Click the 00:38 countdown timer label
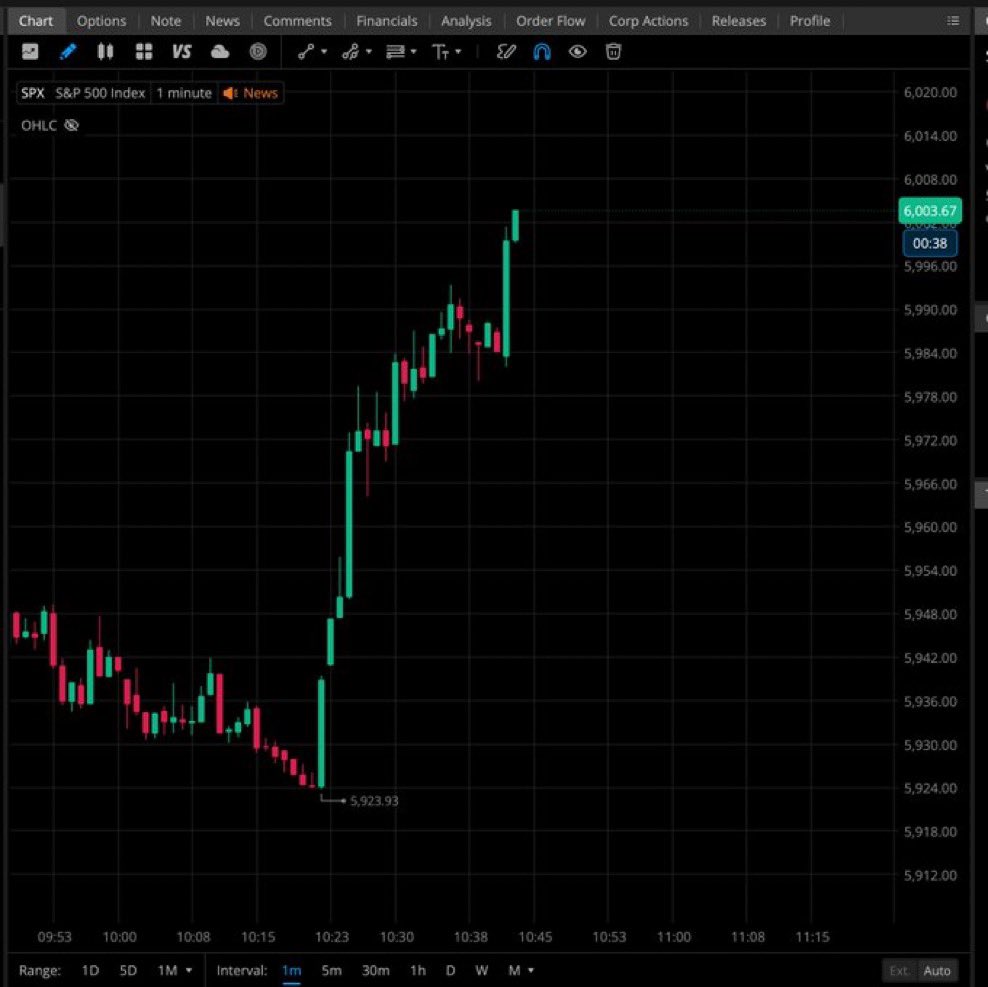Screen dimensions: 988x987 tap(930, 243)
